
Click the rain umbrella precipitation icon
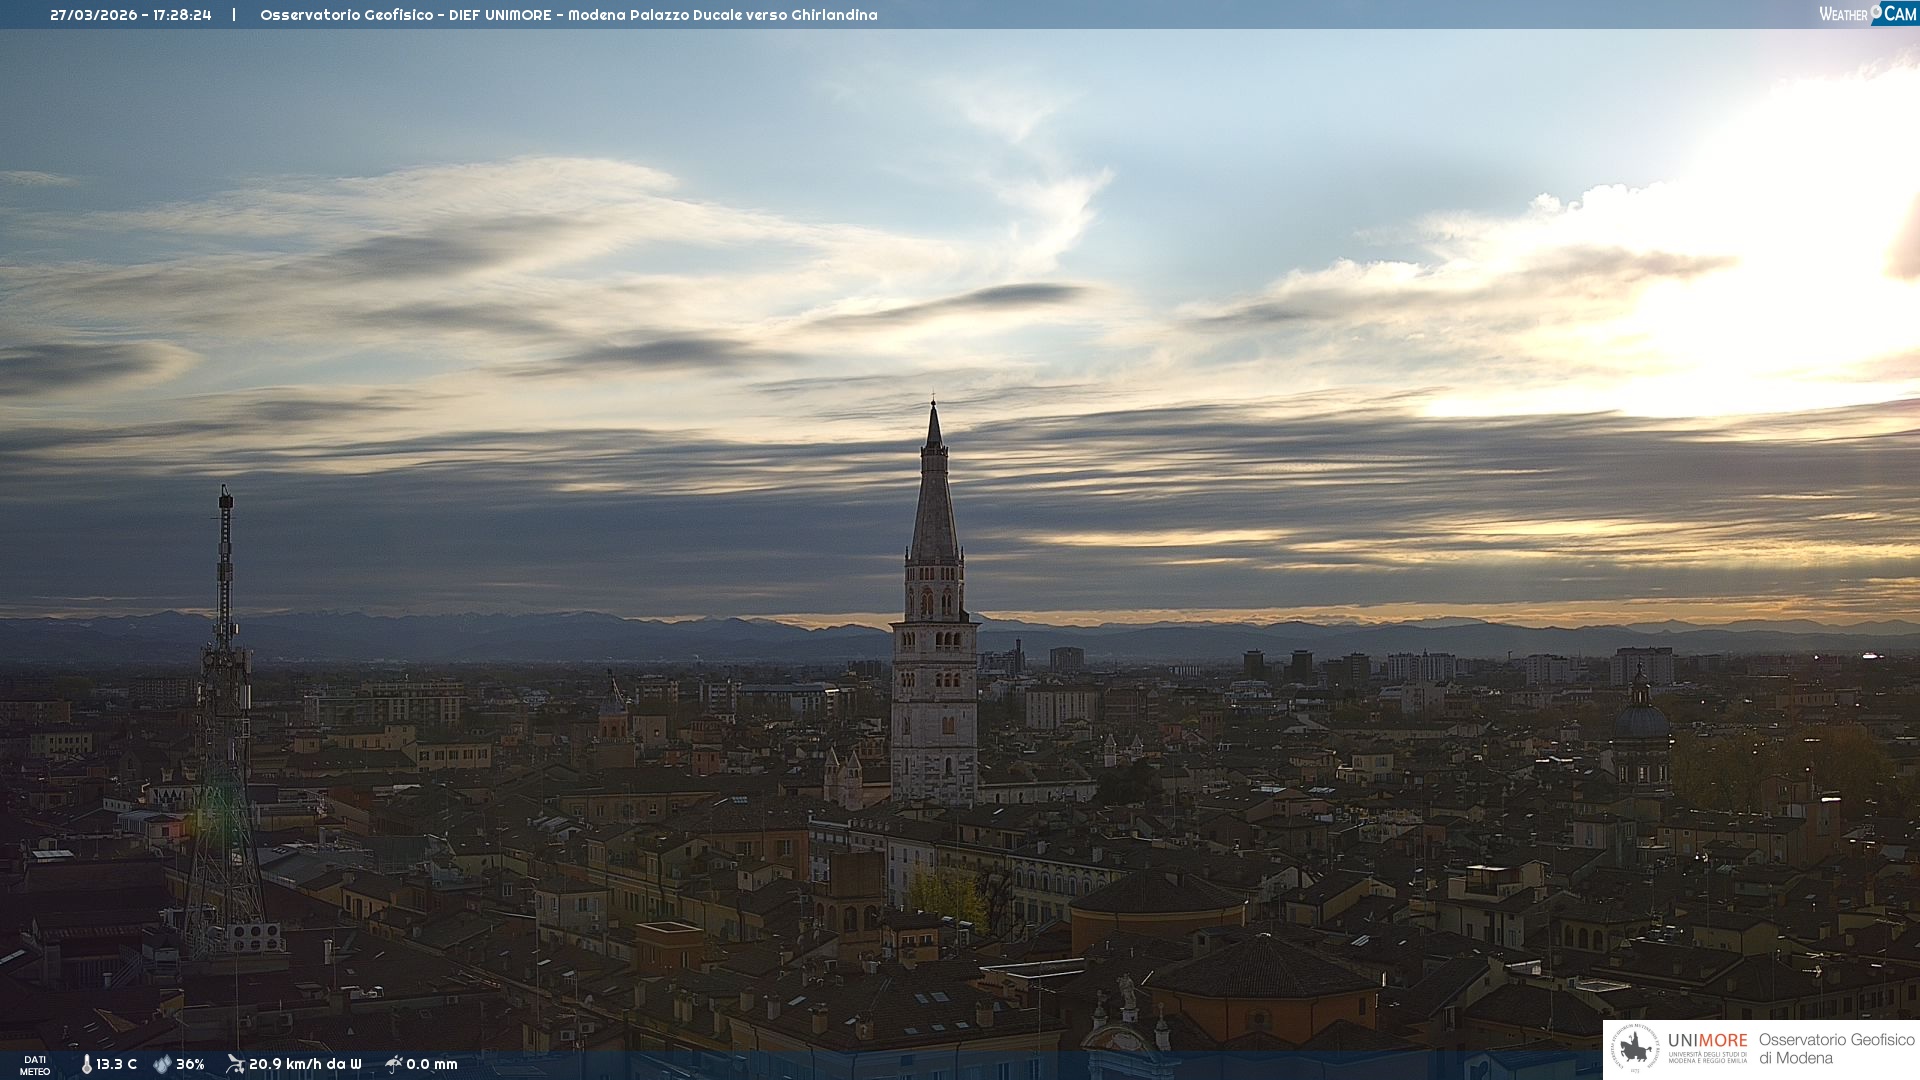tap(393, 1064)
